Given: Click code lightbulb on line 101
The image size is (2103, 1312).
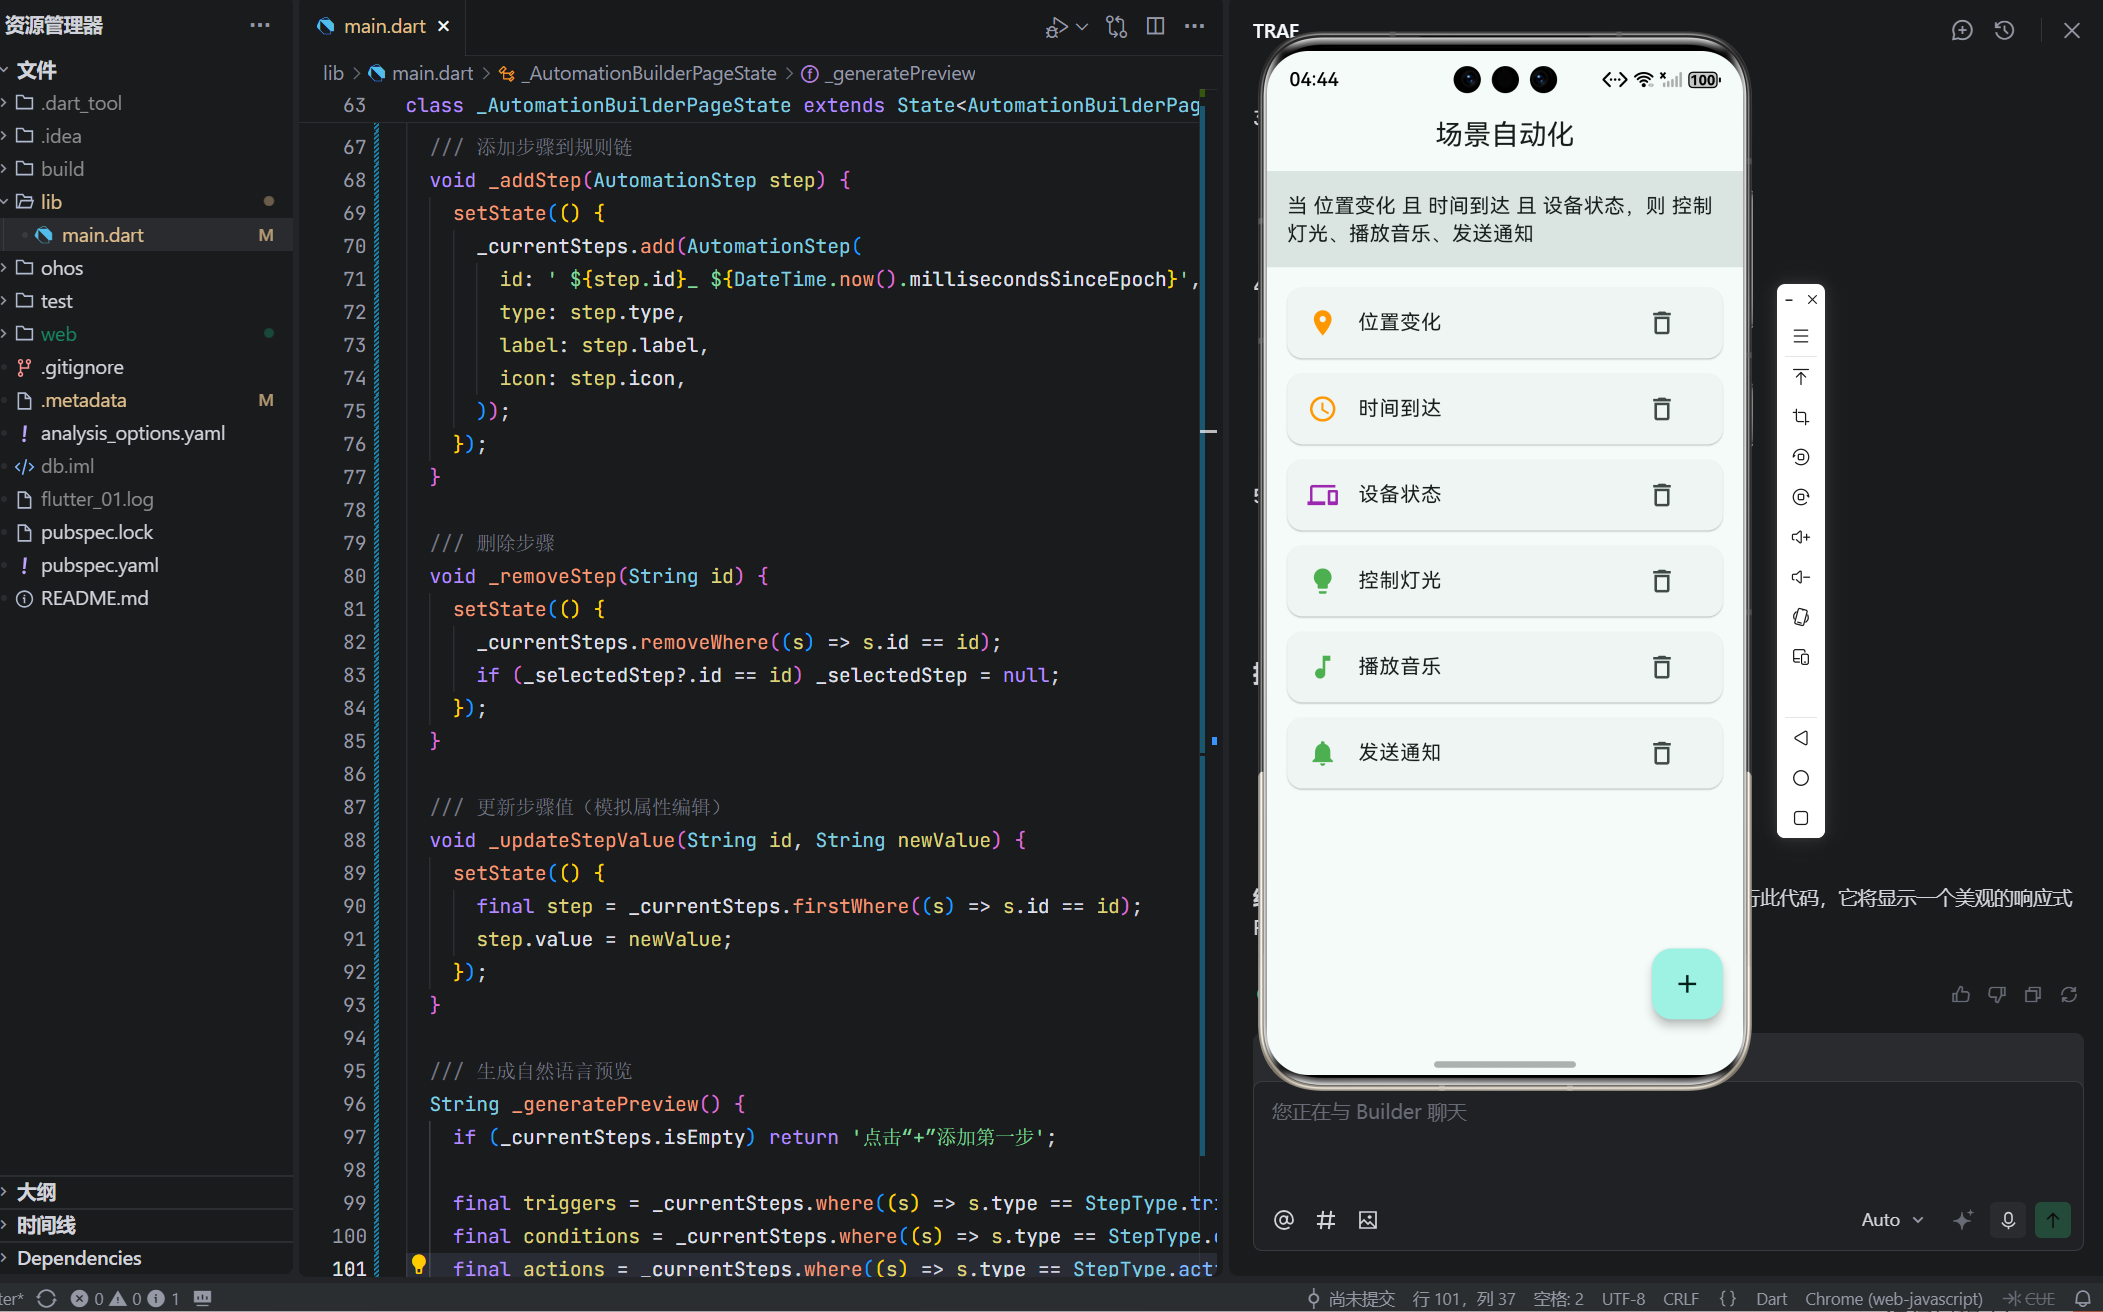Looking at the screenshot, I should click(419, 1264).
